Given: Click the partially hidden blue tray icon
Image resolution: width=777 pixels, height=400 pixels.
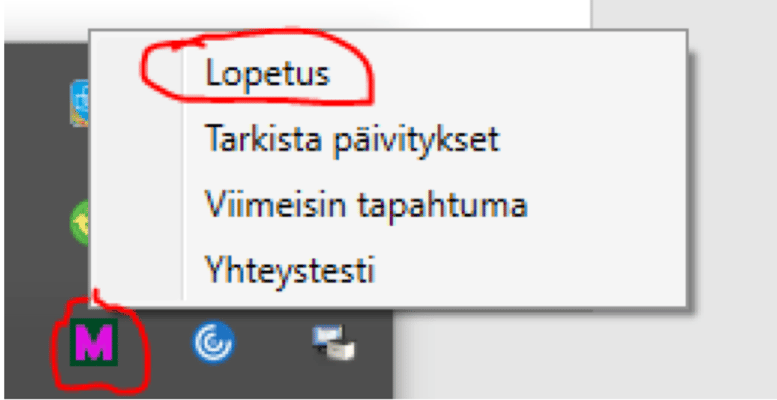Looking at the screenshot, I should point(79,103).
